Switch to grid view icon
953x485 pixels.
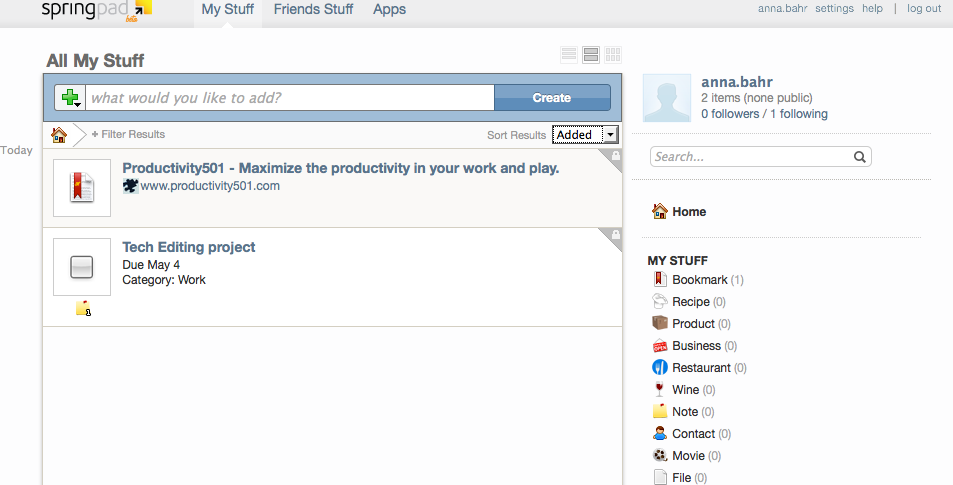click(x=613, y=55)
